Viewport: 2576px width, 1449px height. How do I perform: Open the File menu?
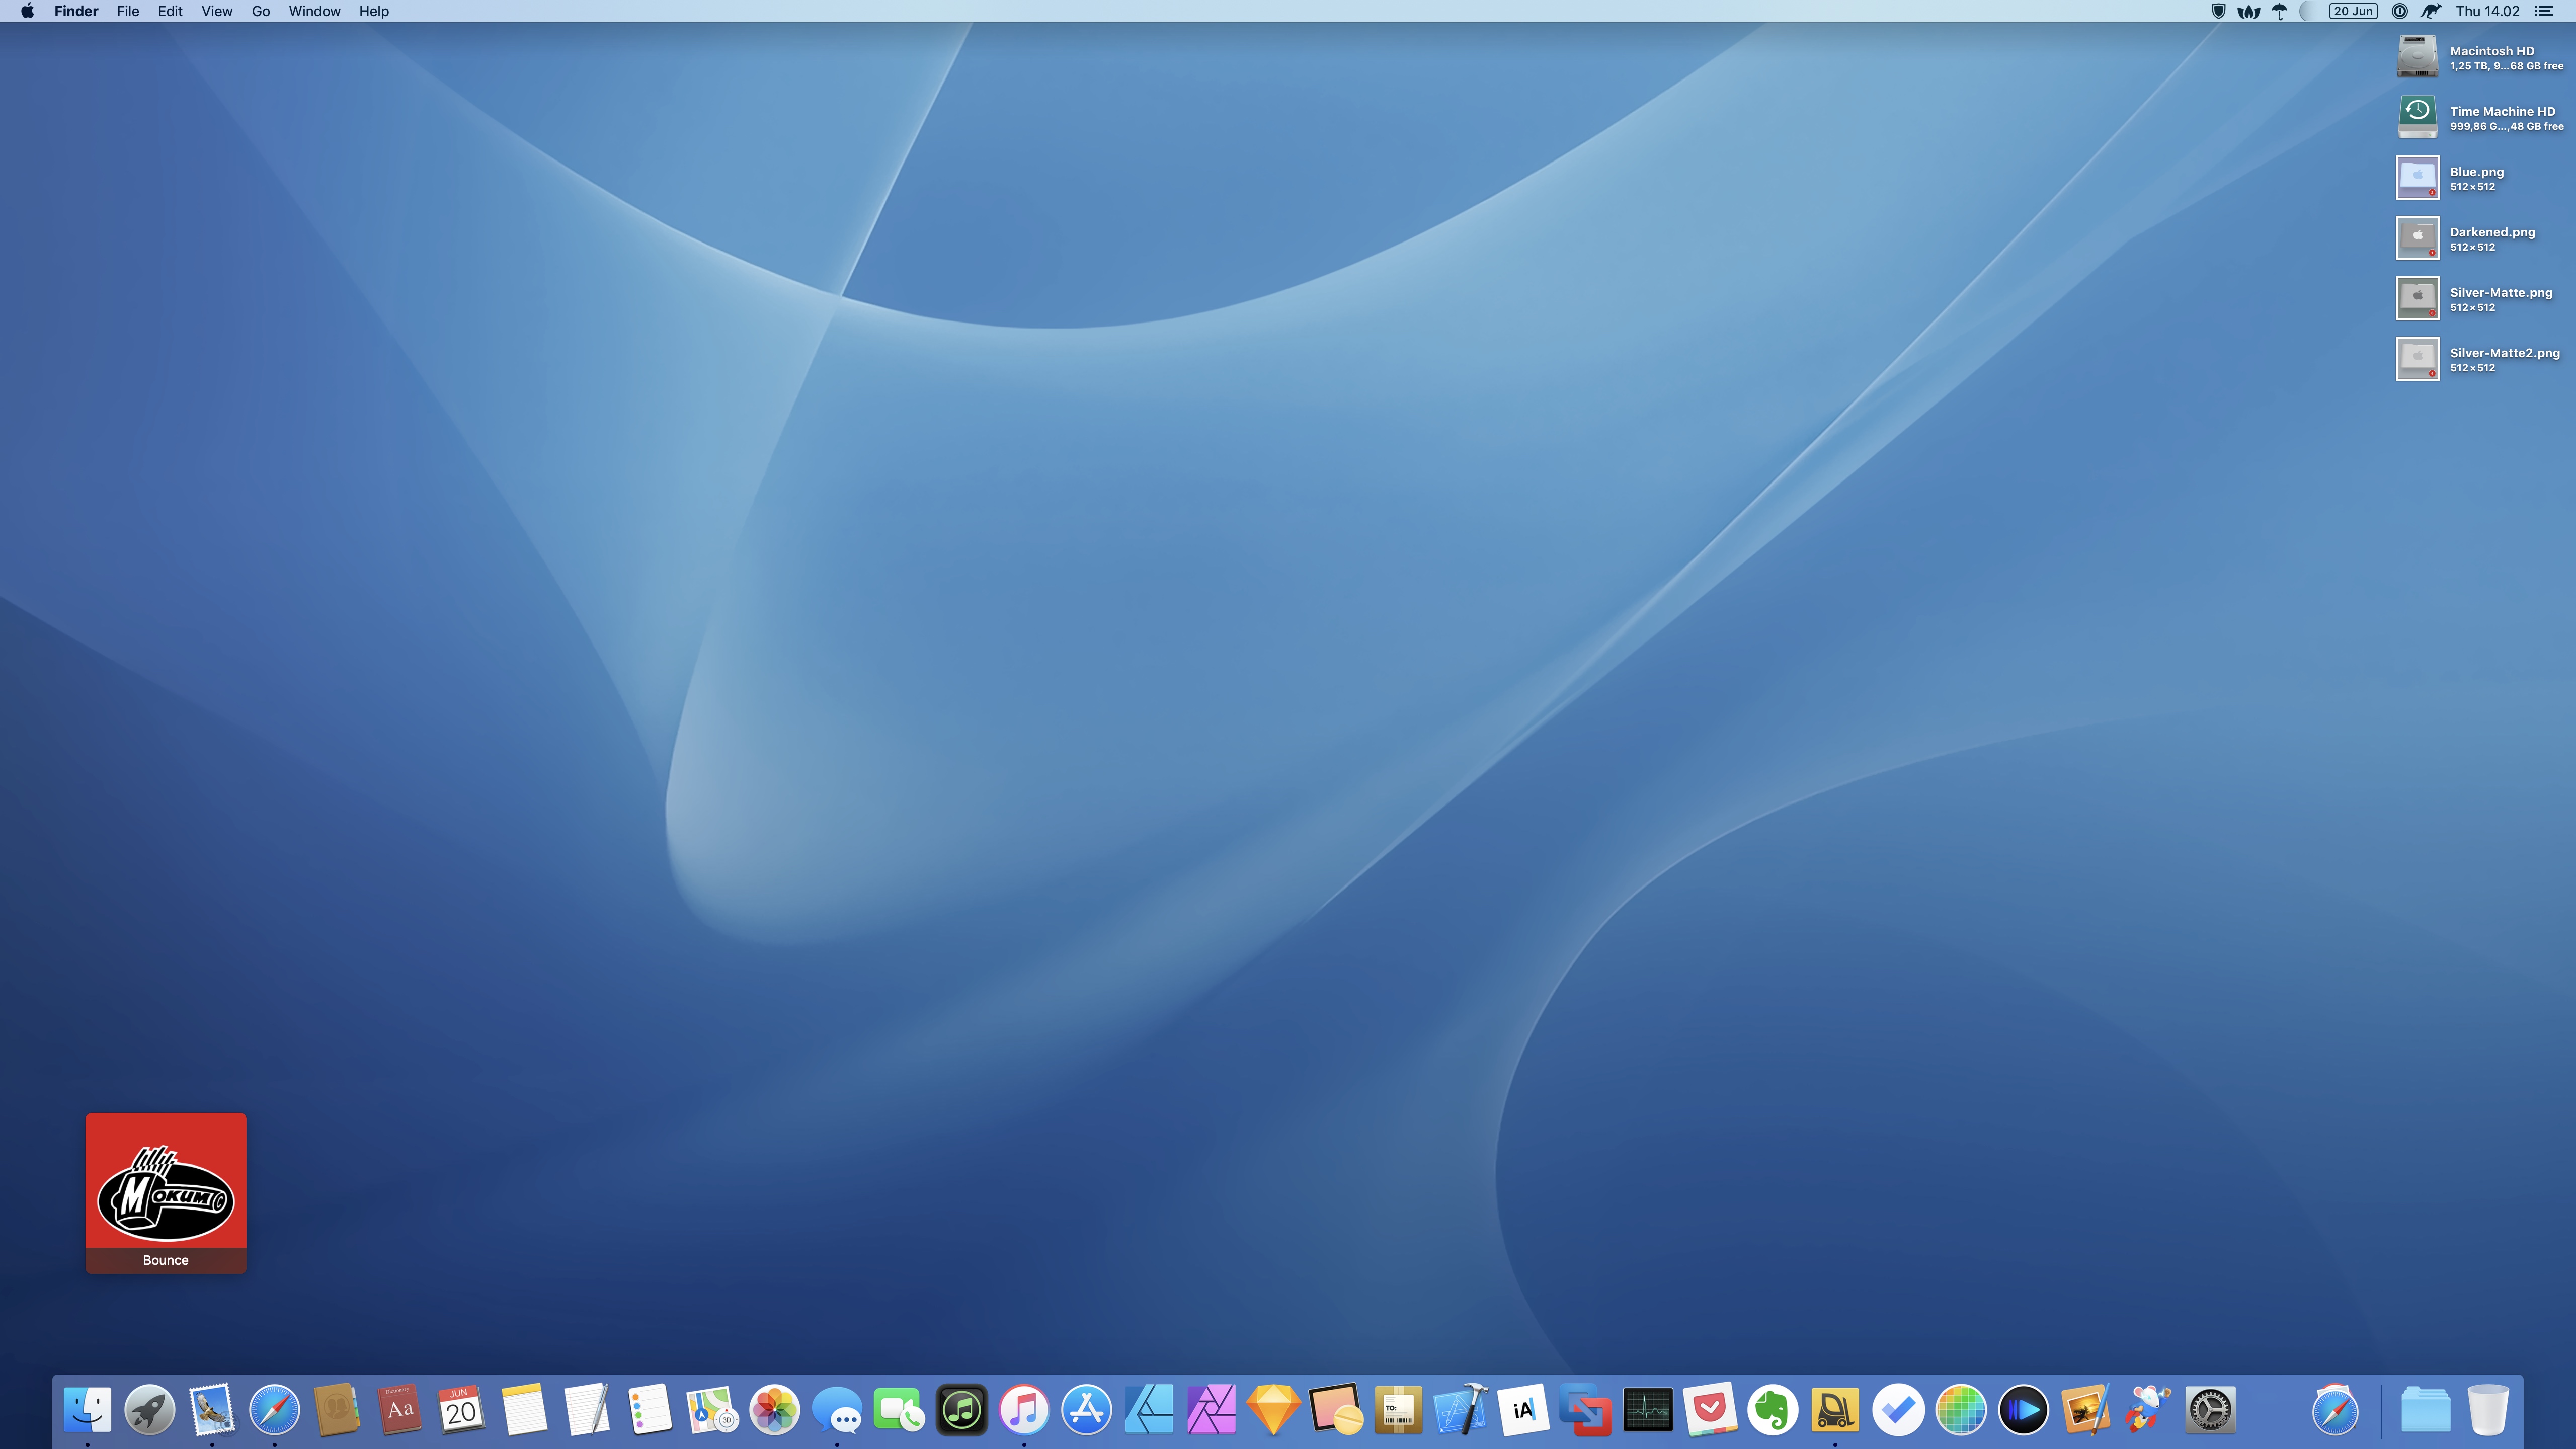pos(128,11)
